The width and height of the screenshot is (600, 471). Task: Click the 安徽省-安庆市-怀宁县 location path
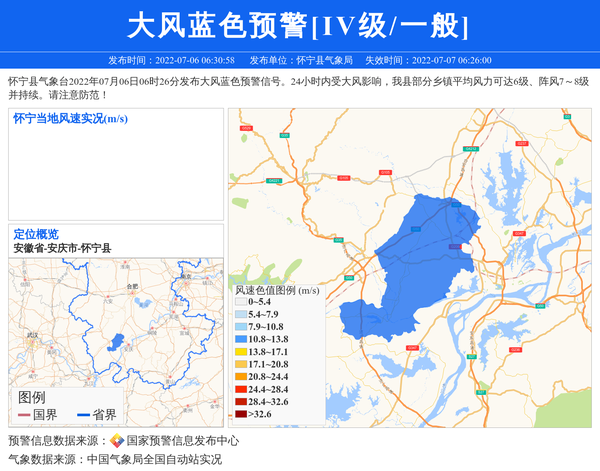pos(62,248)
